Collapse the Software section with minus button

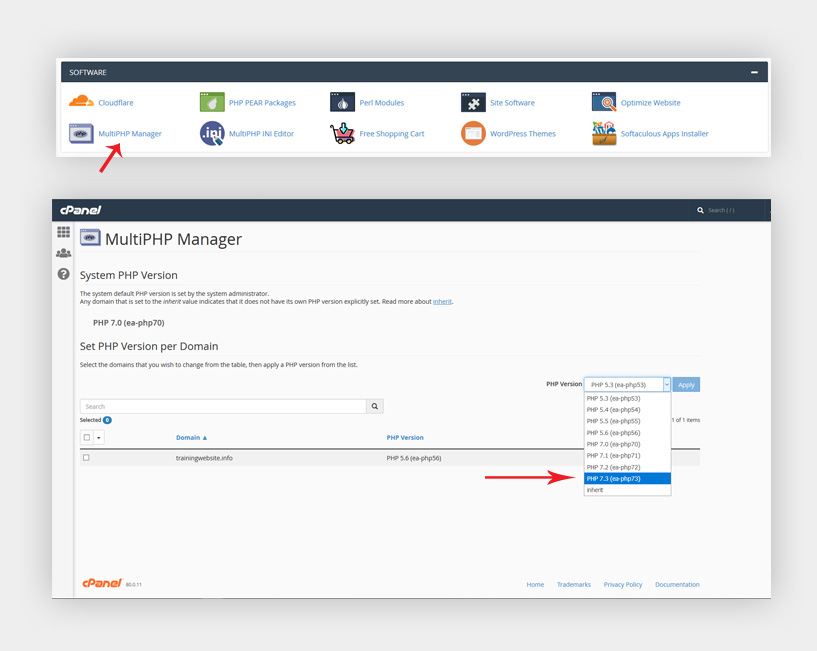[x=754, y=72]
